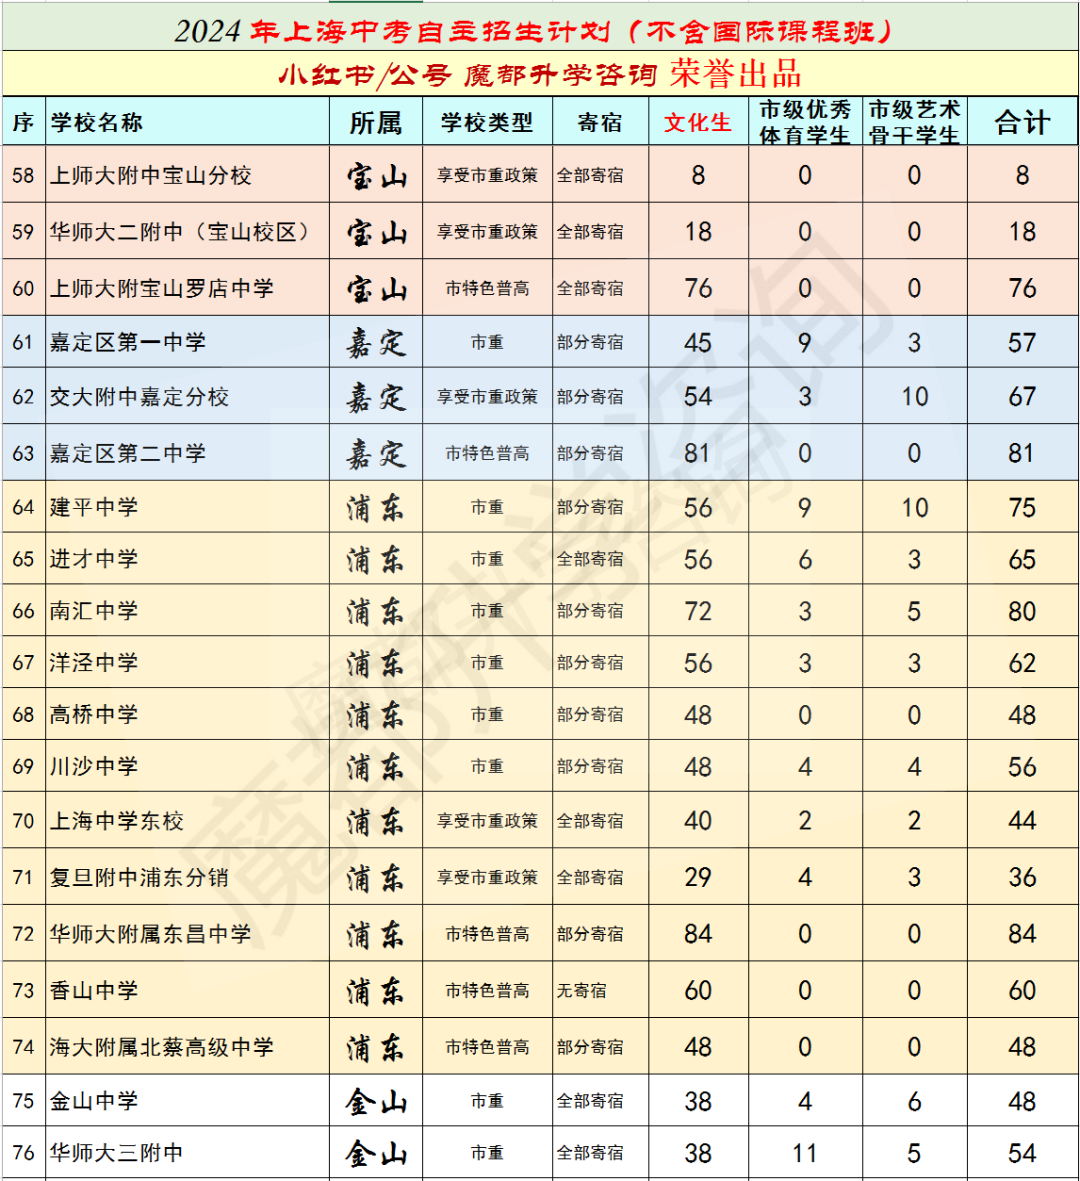Click total 36 in row 71
Image resolution: width=1080 pixels, height=1181 pixels.
1022,877
